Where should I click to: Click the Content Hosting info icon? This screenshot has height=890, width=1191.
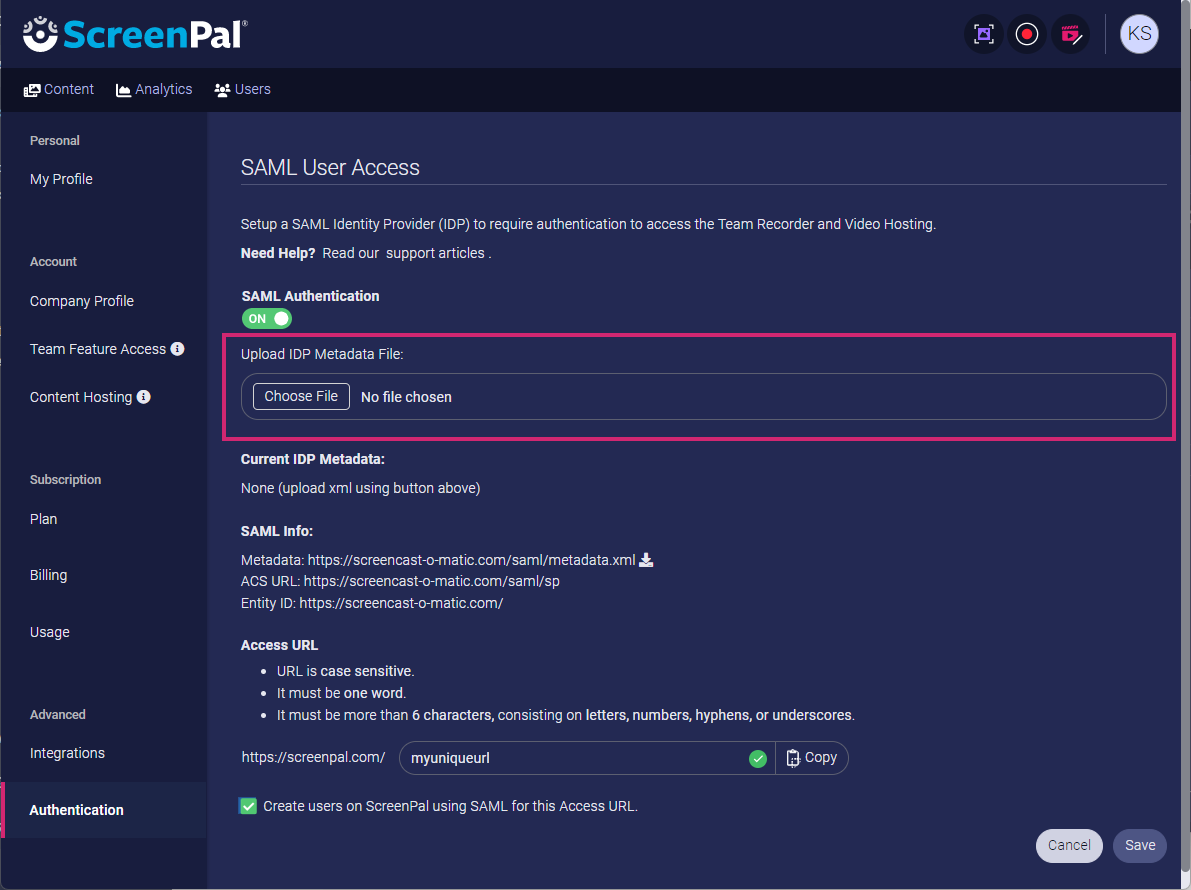[x=144, y=396]
